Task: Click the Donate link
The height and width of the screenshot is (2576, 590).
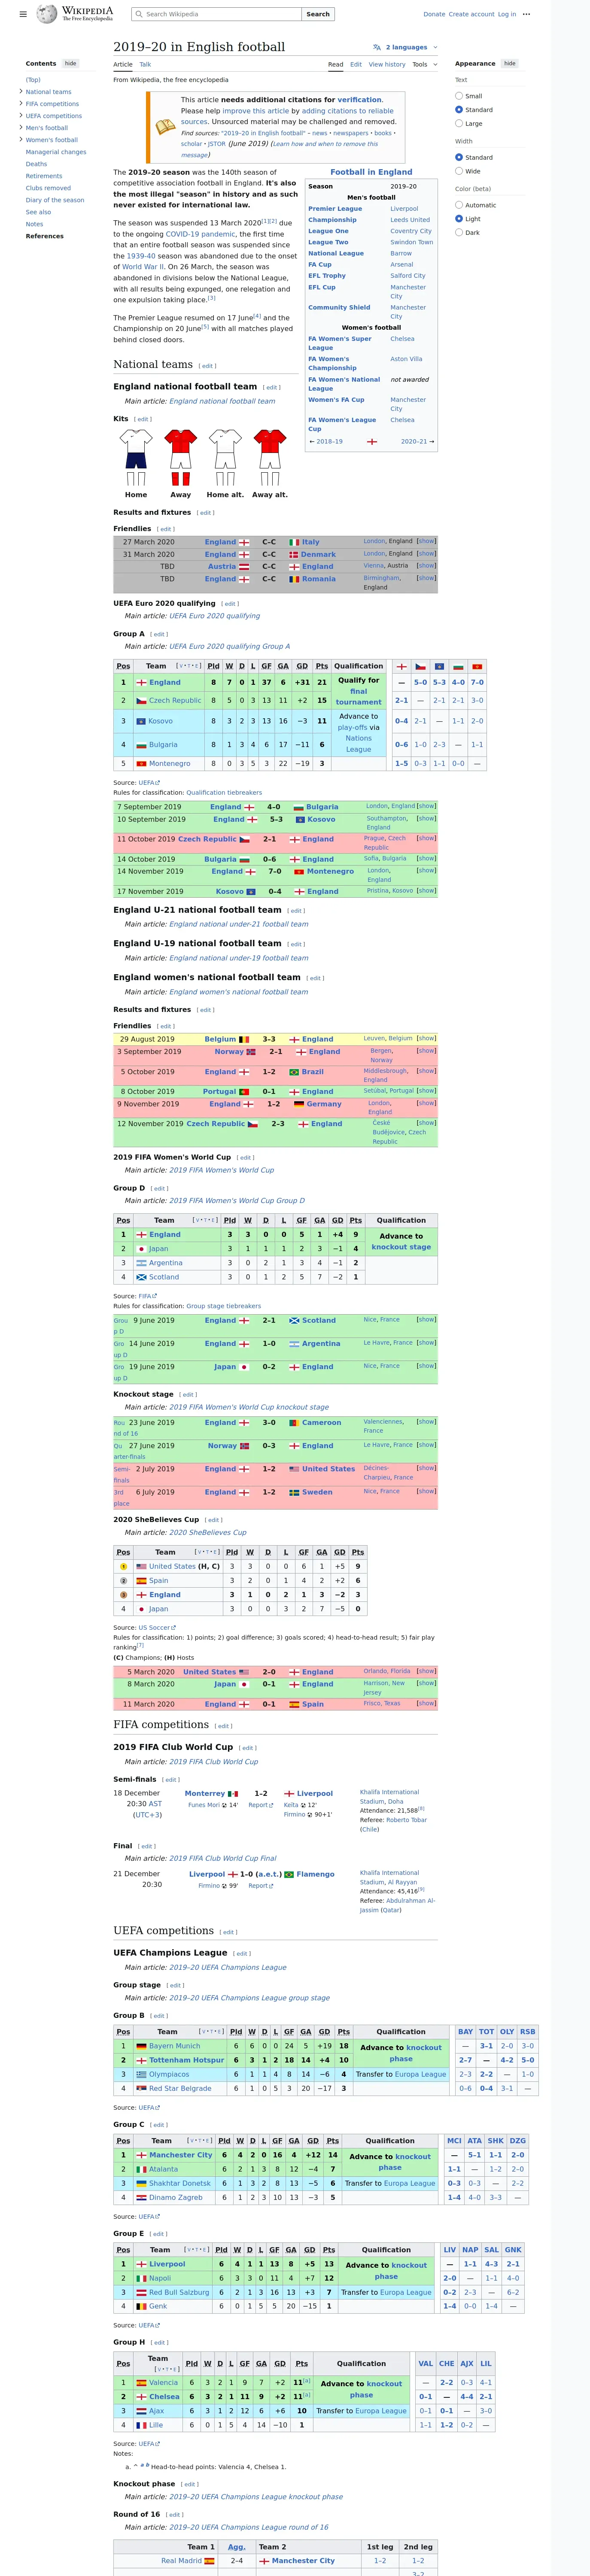Action: pos(434,14)
